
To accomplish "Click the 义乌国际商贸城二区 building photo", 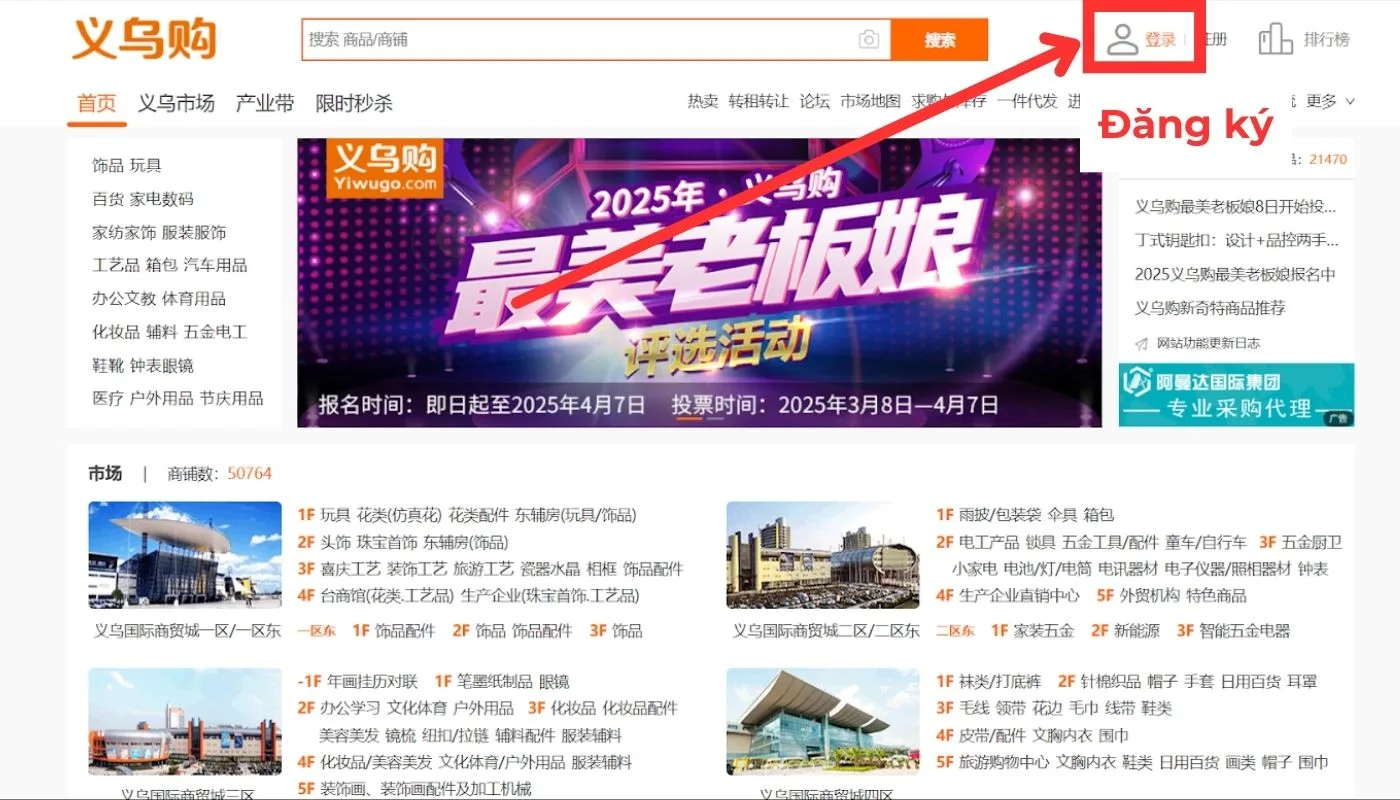I will pyautogui.click(x=823, y=555).
